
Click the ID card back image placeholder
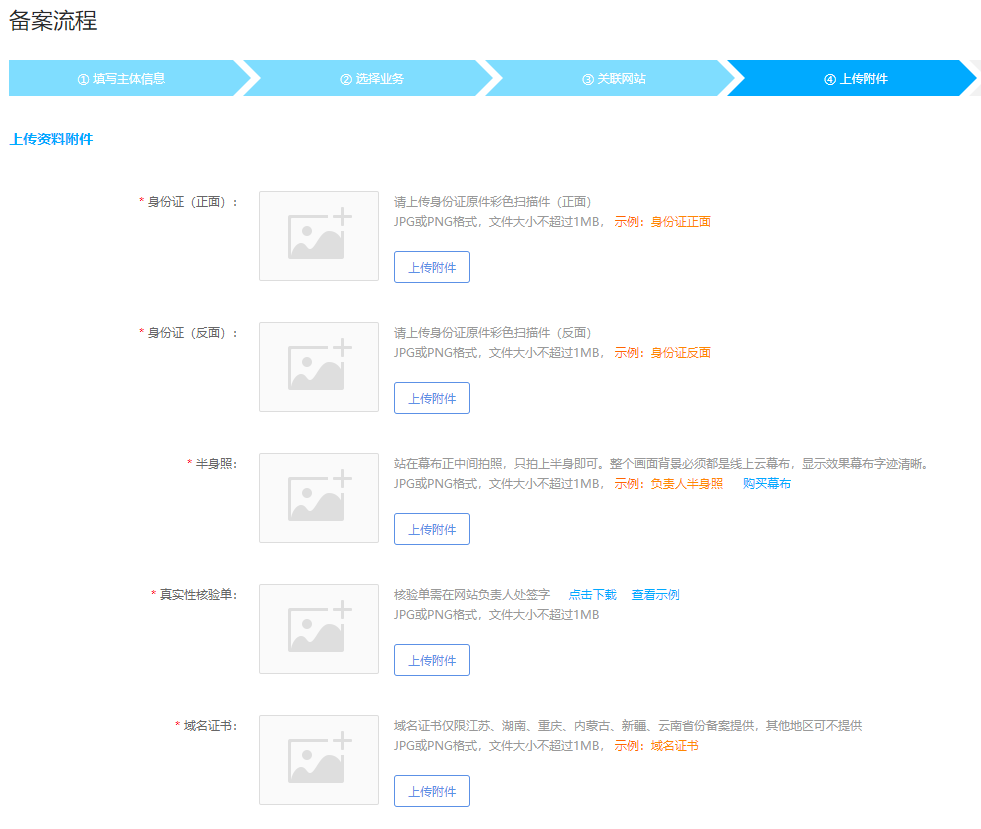(318, 367)
